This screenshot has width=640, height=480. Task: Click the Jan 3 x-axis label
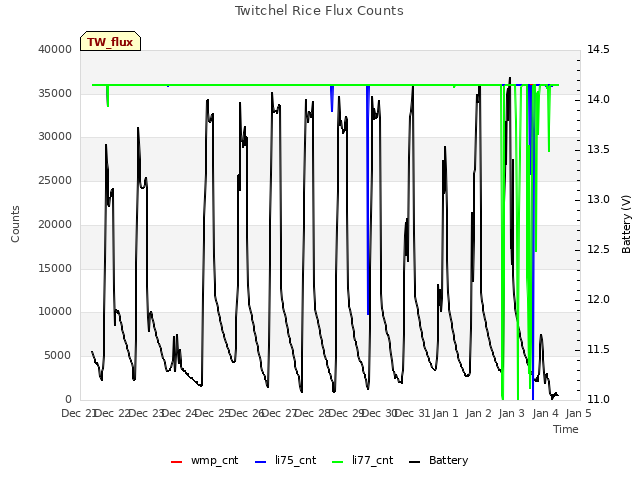click(512, 413)
